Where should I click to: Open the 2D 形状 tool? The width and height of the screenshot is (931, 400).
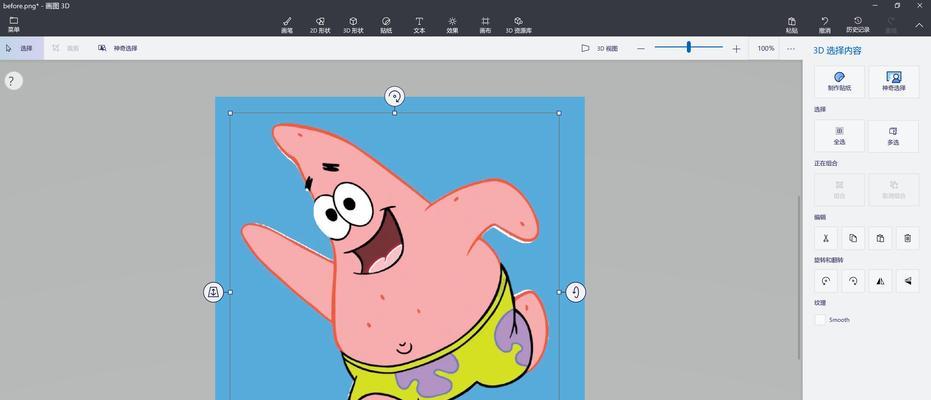[x=320, y=24]
